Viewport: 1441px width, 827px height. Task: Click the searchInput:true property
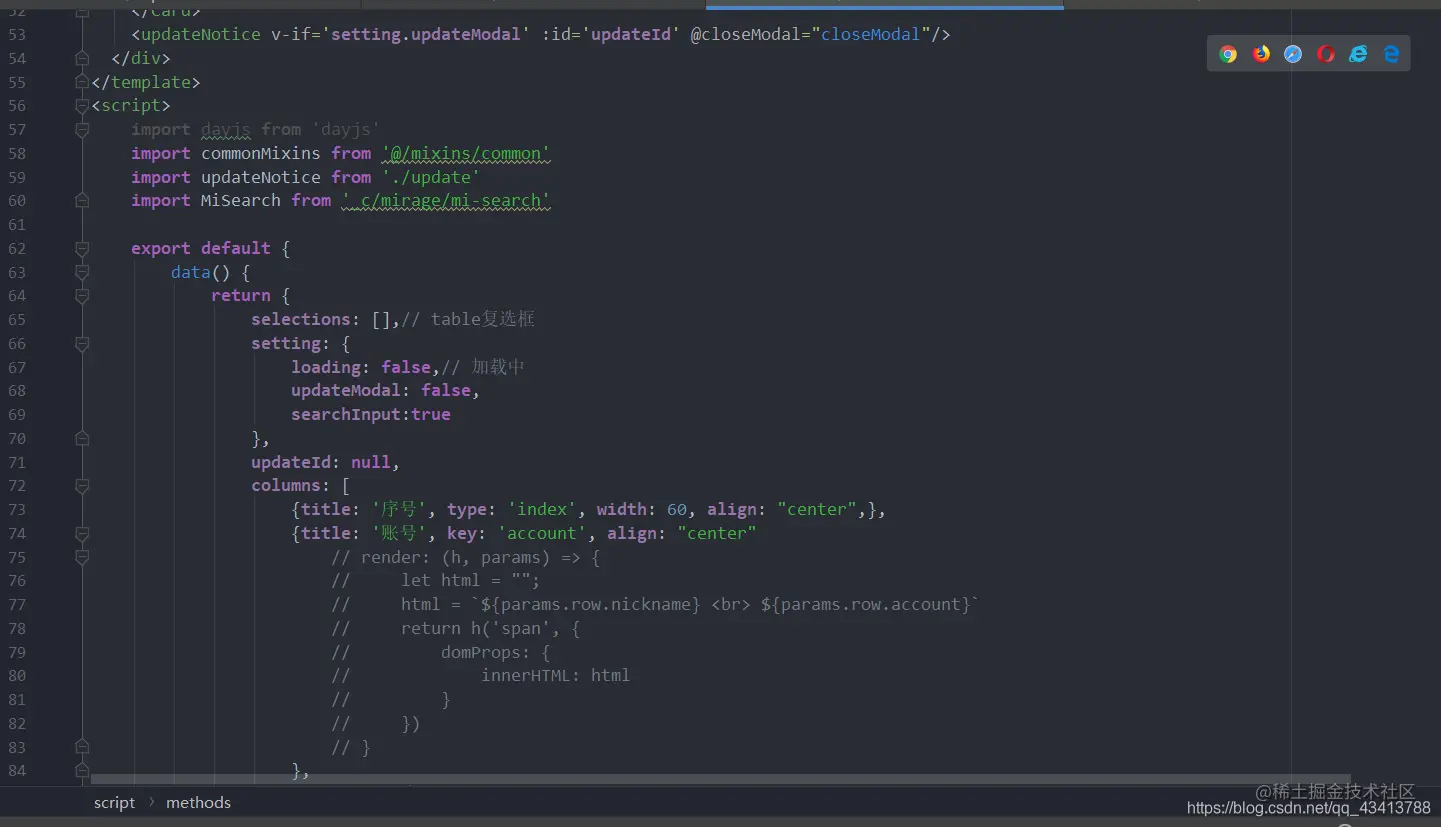[371, 414]
